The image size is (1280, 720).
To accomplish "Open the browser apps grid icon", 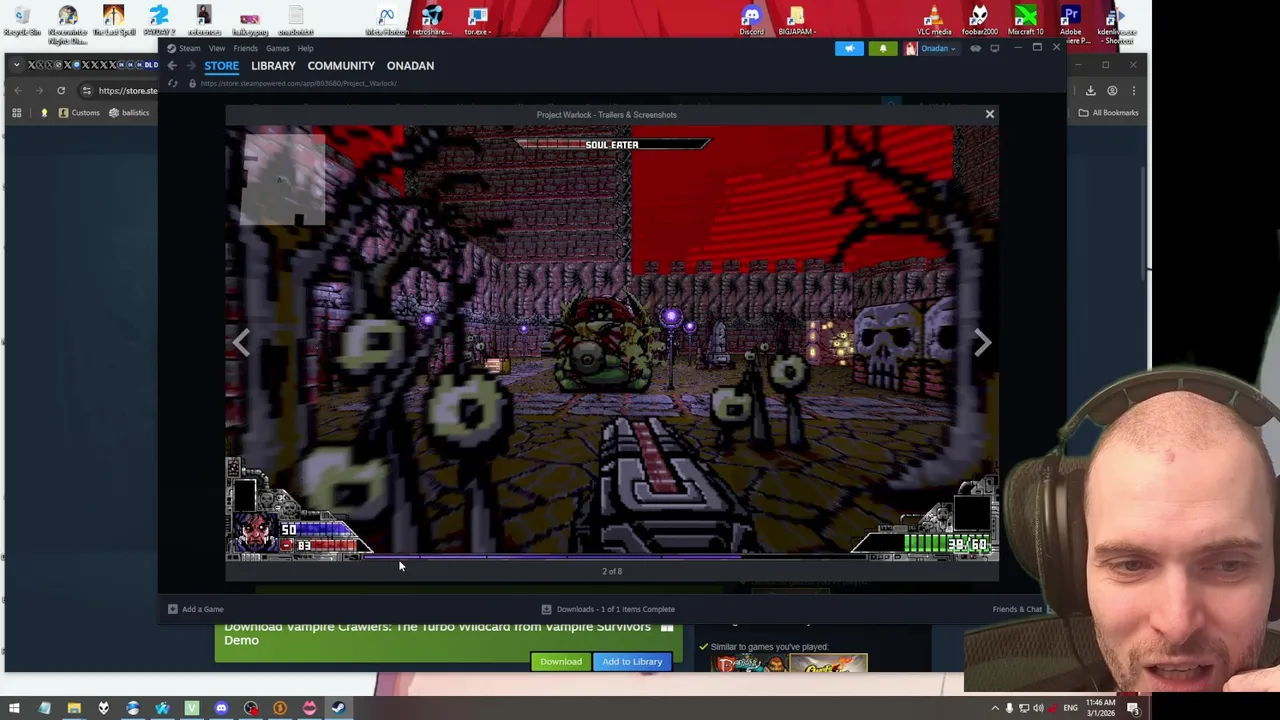I will click(x=17, y=113).
